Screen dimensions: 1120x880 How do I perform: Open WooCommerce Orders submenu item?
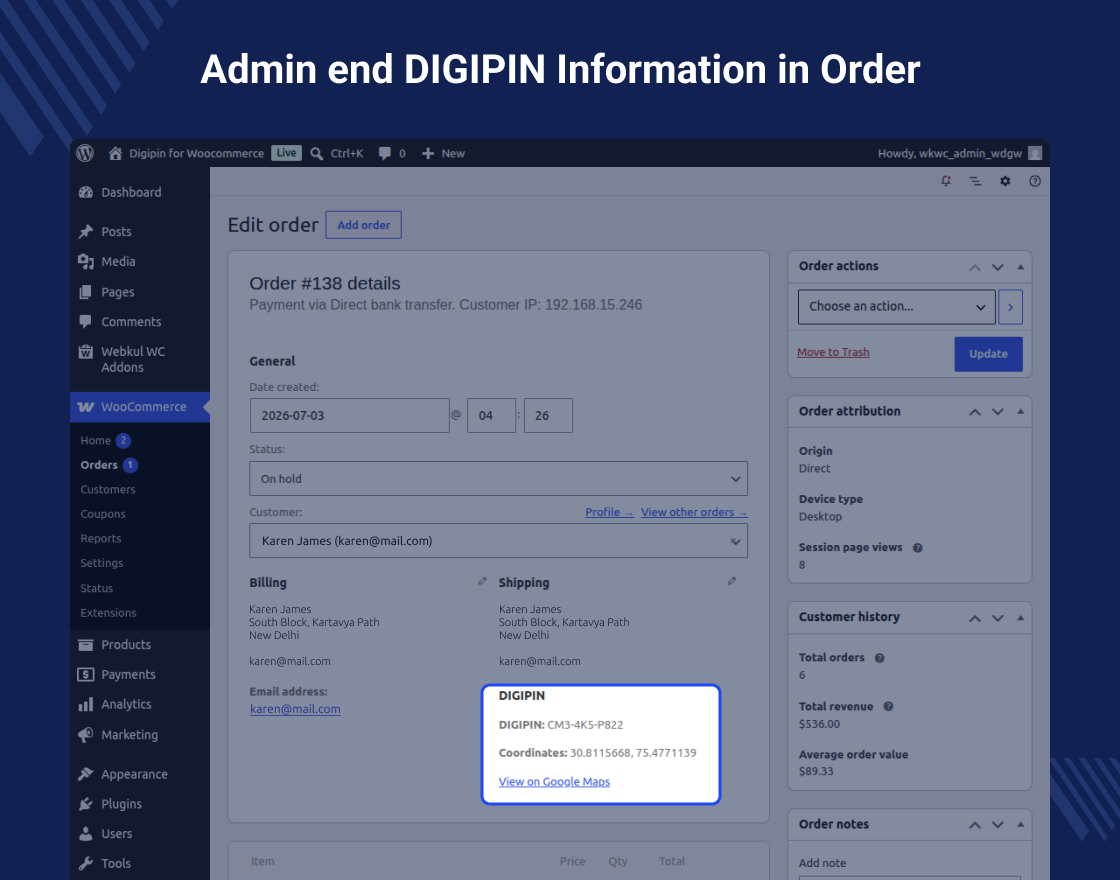pyautogui.click(x=99, y=465)
